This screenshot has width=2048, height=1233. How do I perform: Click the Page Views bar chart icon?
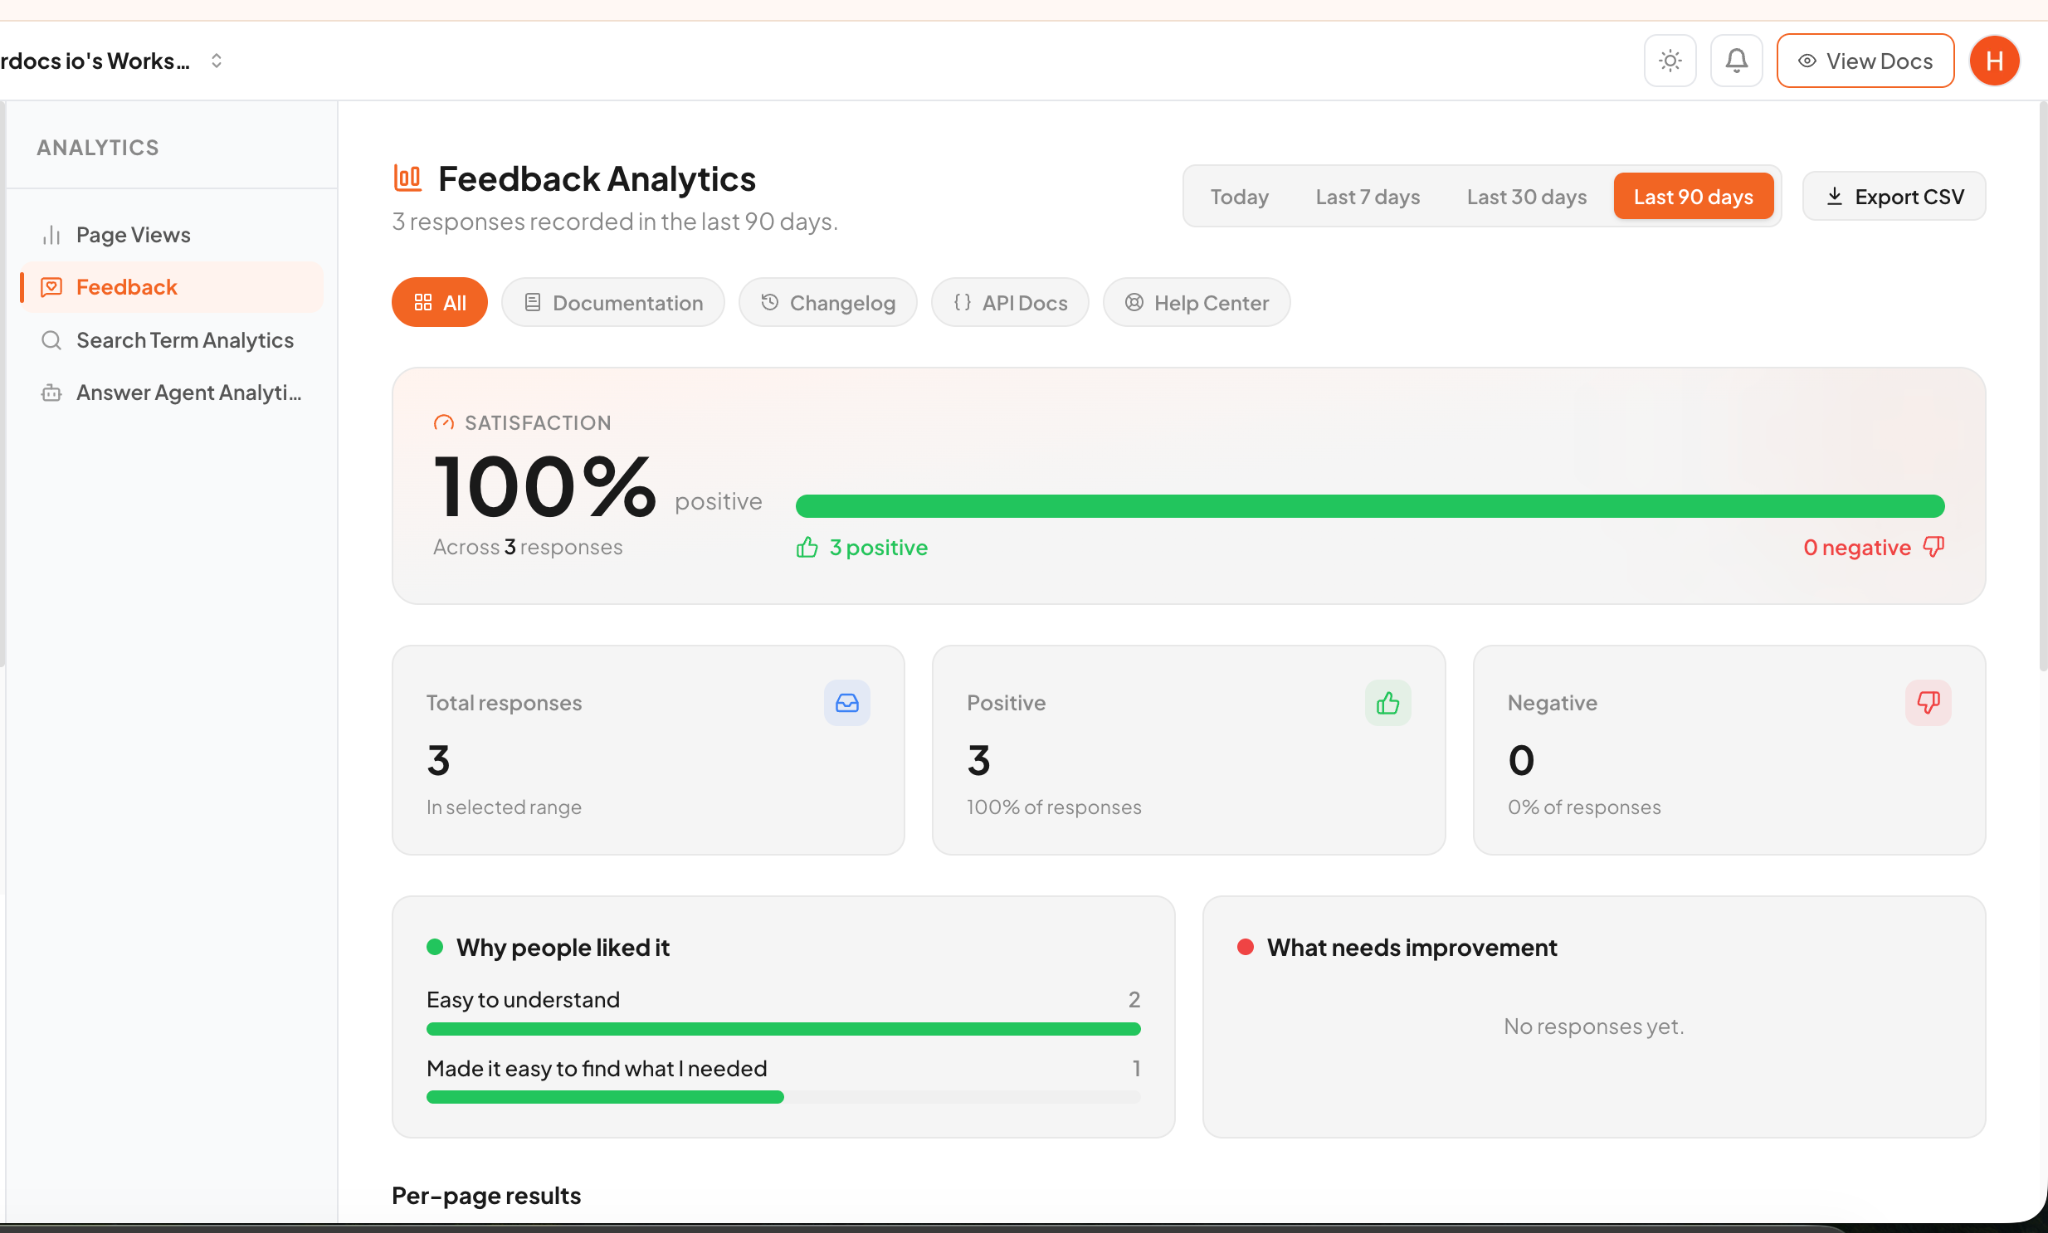tap(51, 235)
